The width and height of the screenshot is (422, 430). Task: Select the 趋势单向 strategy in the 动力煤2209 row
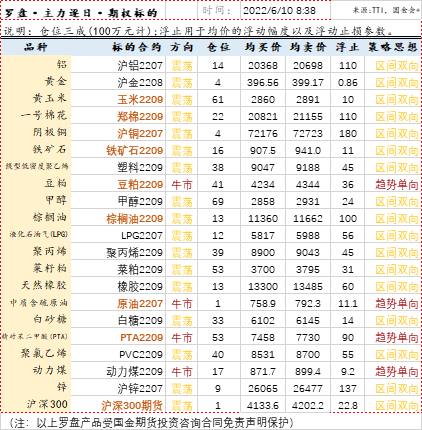[397, 372]
